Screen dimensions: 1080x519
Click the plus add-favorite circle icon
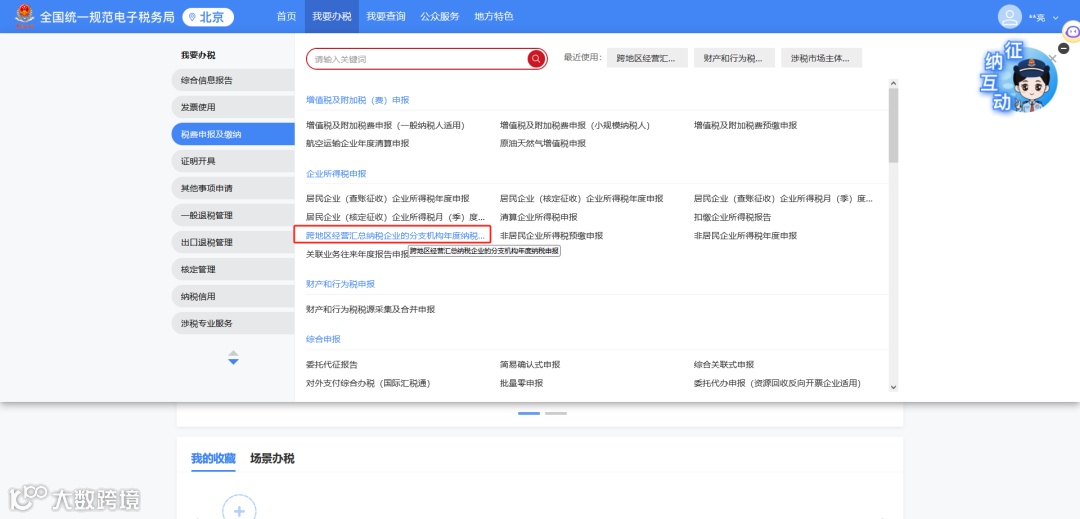(x=239, y=510)
